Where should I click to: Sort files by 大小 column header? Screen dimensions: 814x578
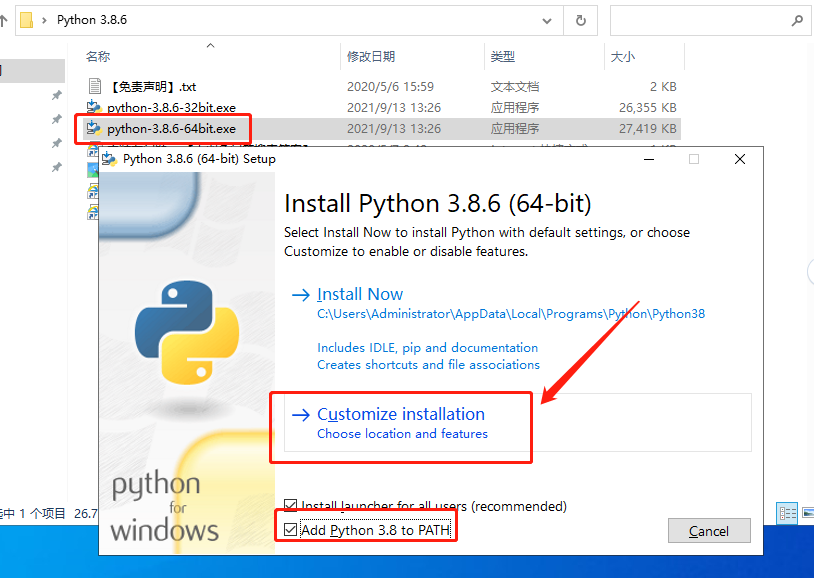(x=622, y=57)
